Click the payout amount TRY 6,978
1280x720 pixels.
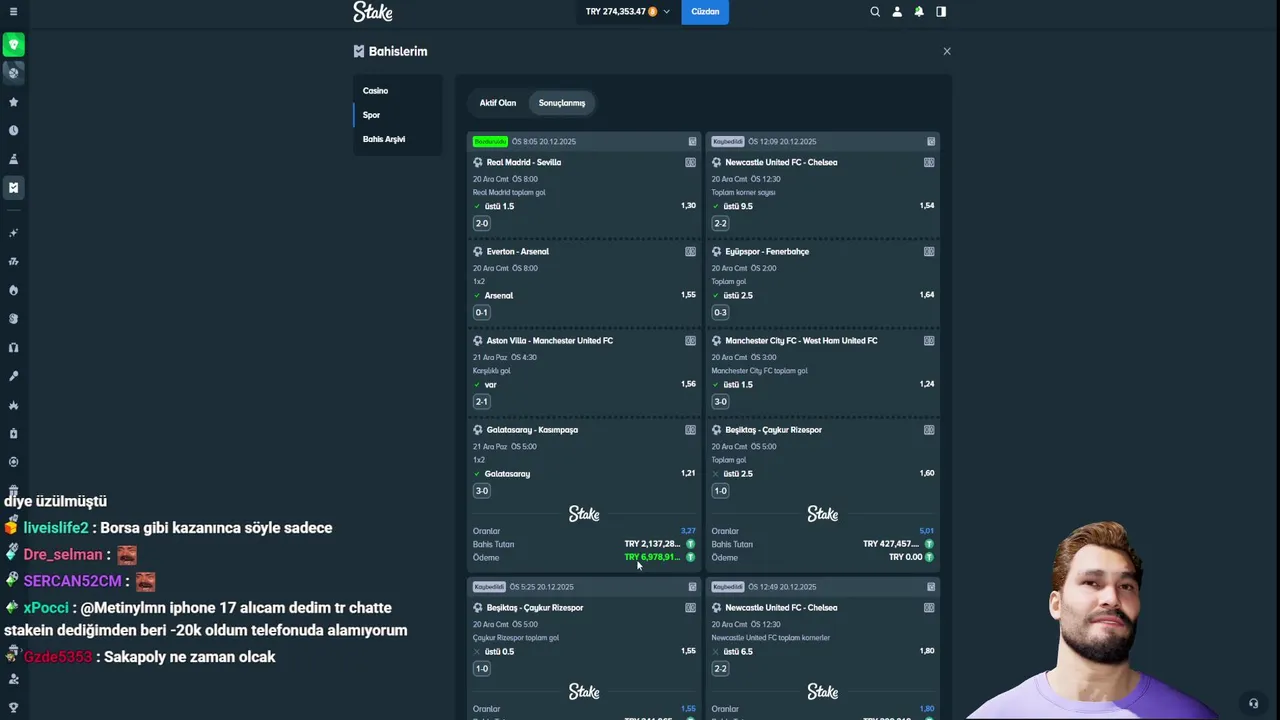(x=652, y=557)
